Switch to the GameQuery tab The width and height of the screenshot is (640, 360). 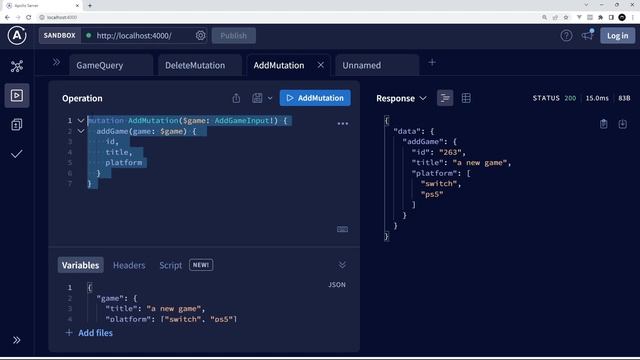point(111,65)
